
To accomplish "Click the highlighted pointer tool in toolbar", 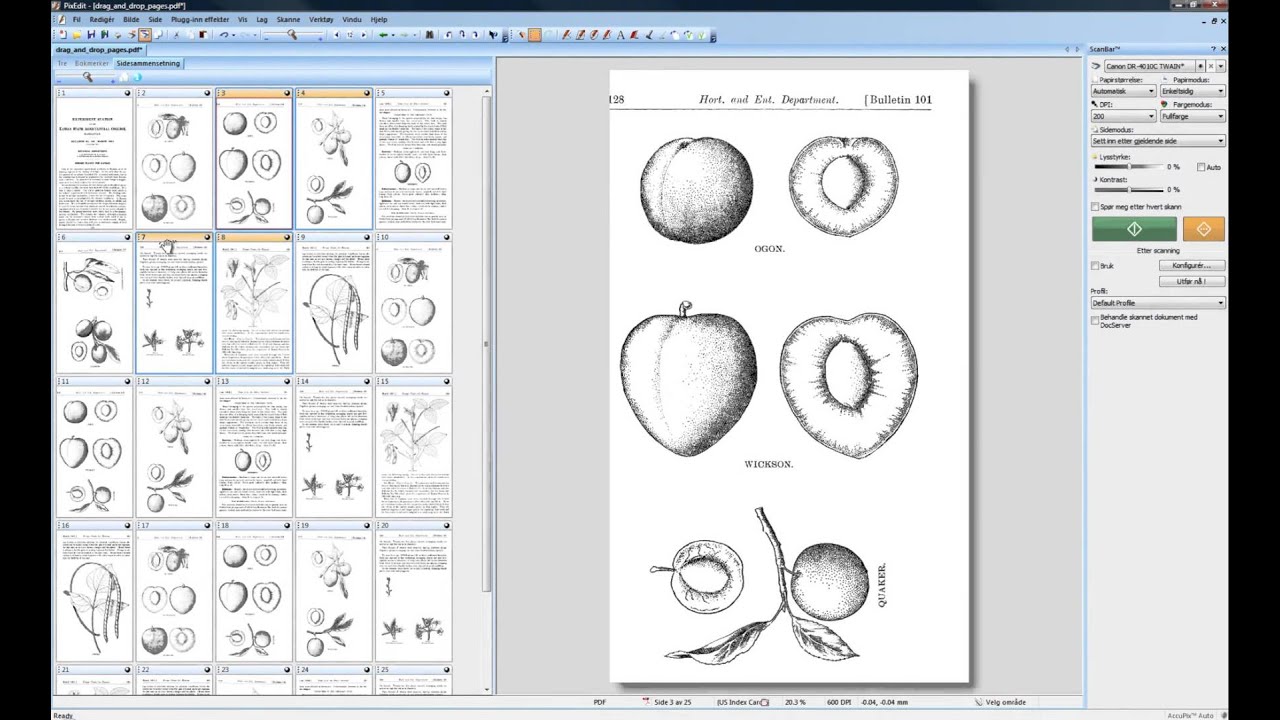I will pos(145,35).
